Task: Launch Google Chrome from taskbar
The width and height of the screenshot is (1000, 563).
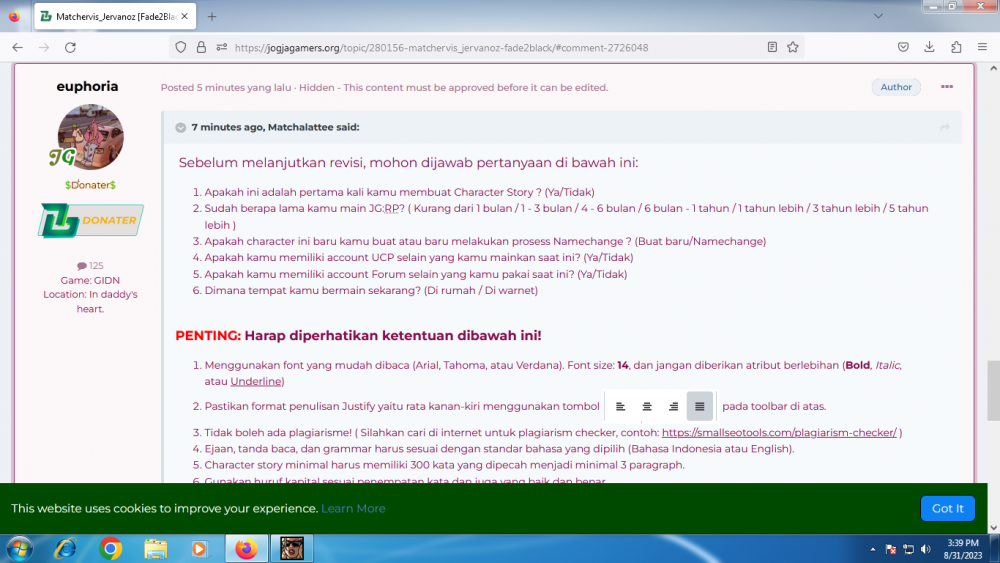Action: 110,549
